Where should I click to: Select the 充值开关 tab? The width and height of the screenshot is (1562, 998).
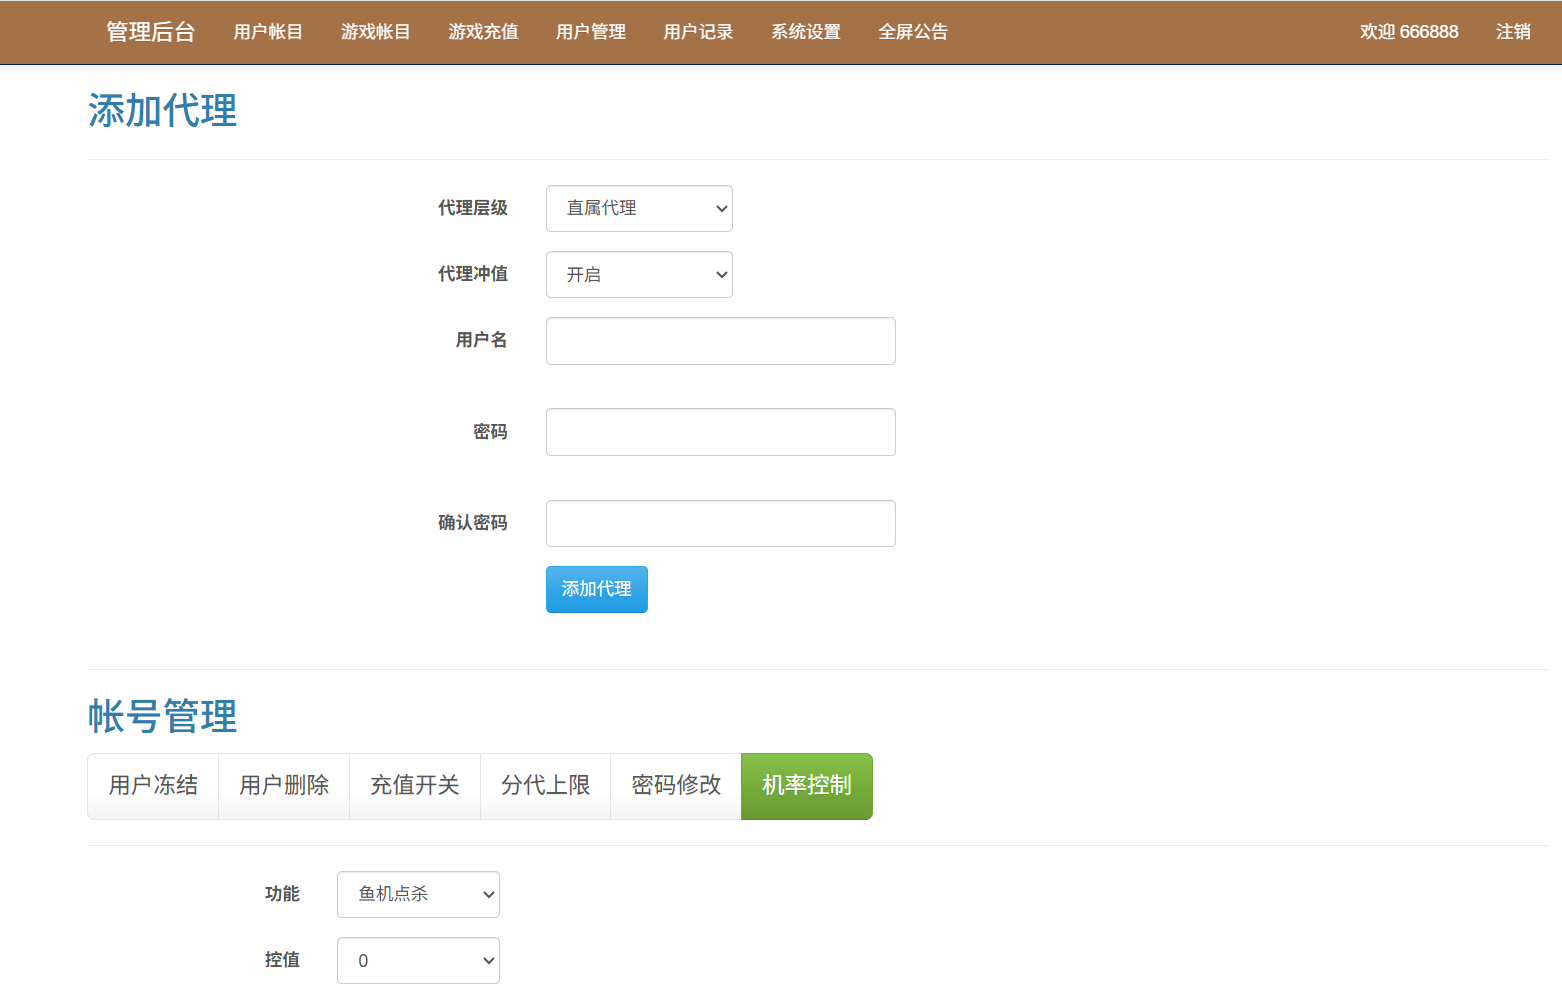coord(414,786)
